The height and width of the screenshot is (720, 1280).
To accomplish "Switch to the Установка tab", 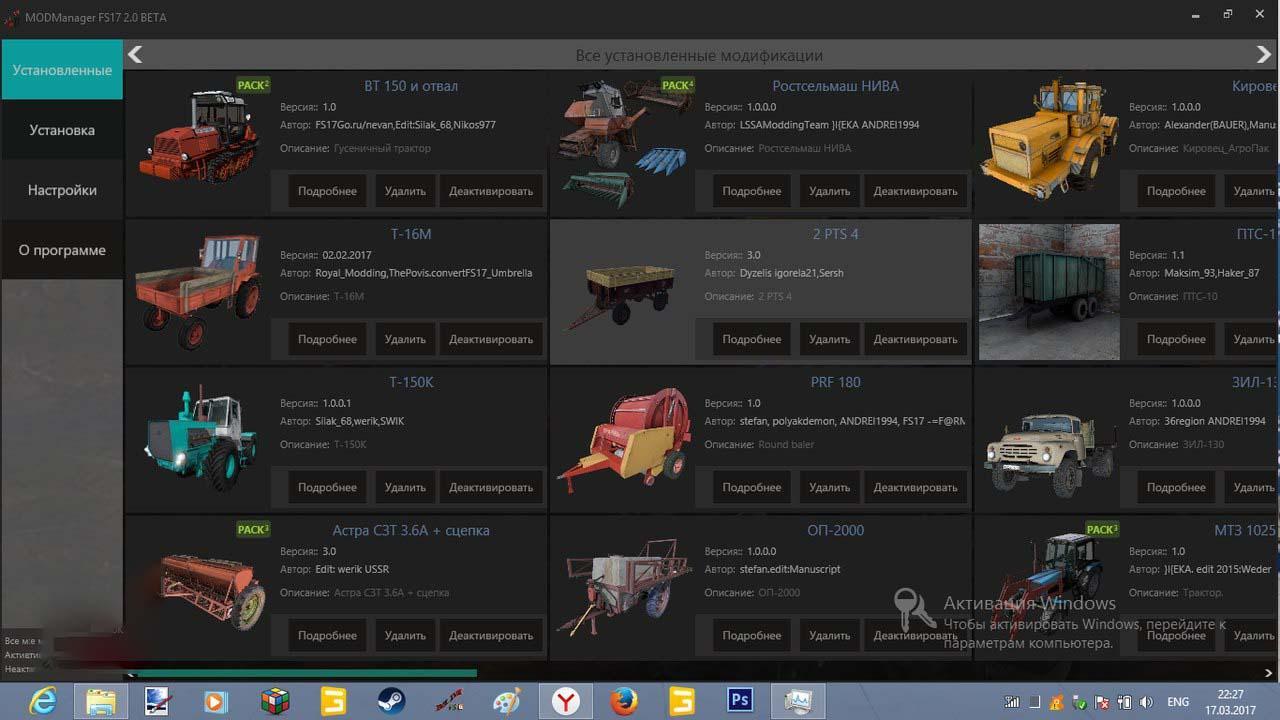I will (62, 130).
